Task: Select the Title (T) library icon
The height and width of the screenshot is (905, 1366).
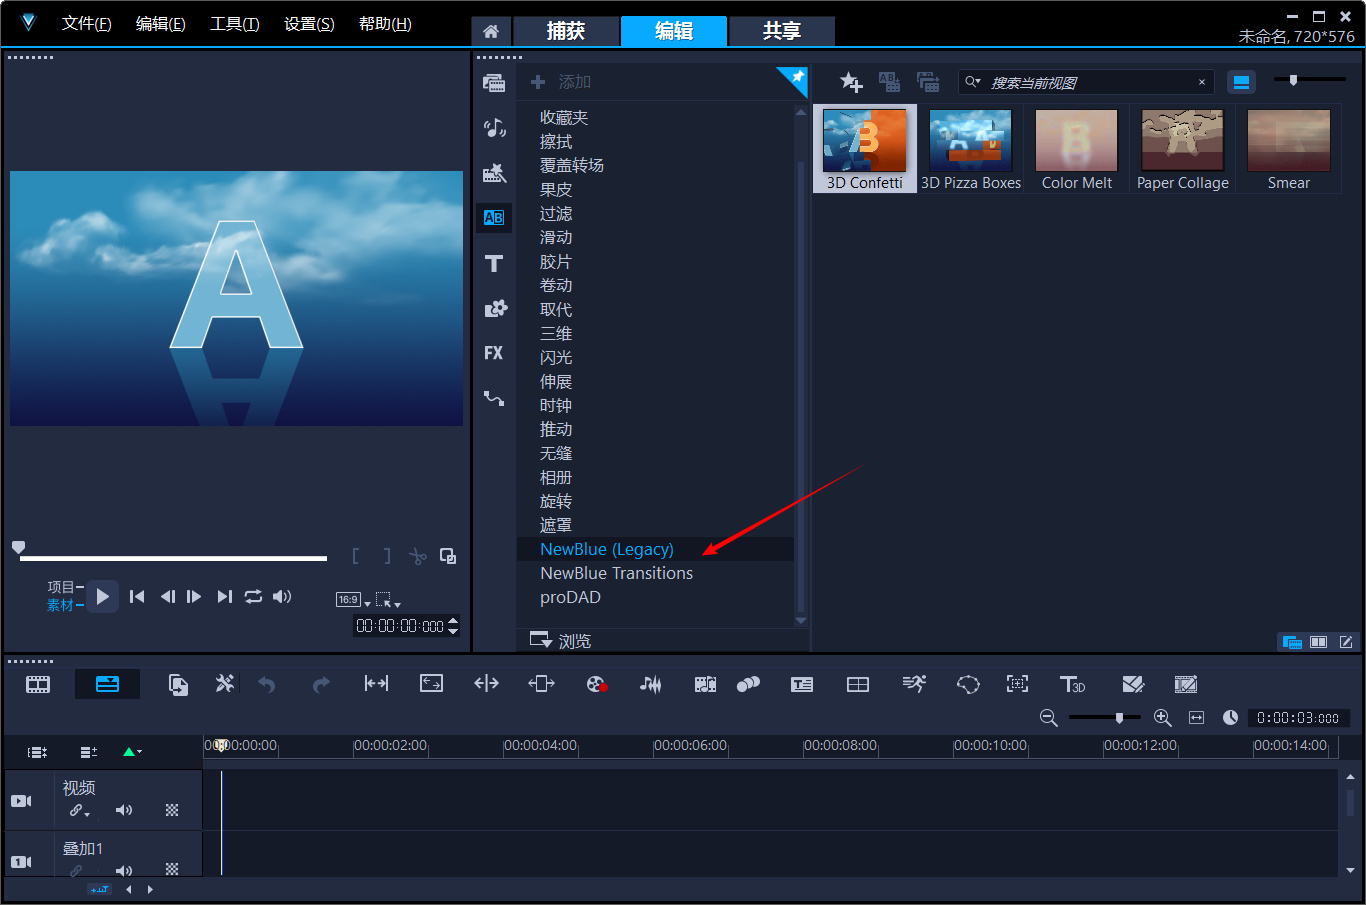Action: point(494,263)
